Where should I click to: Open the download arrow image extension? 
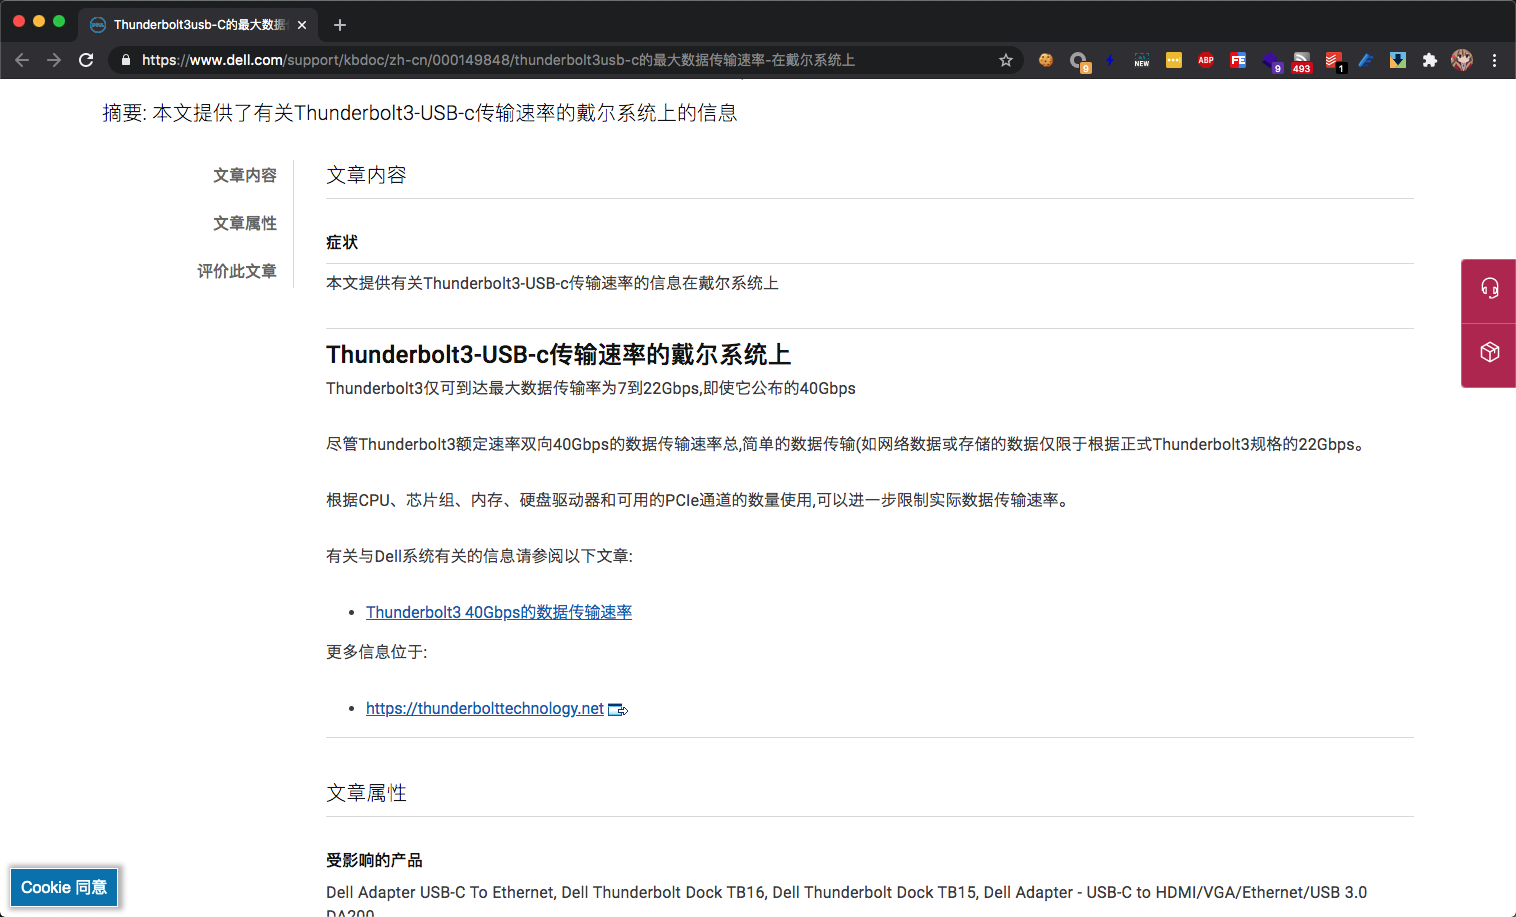click(1398, 60)
